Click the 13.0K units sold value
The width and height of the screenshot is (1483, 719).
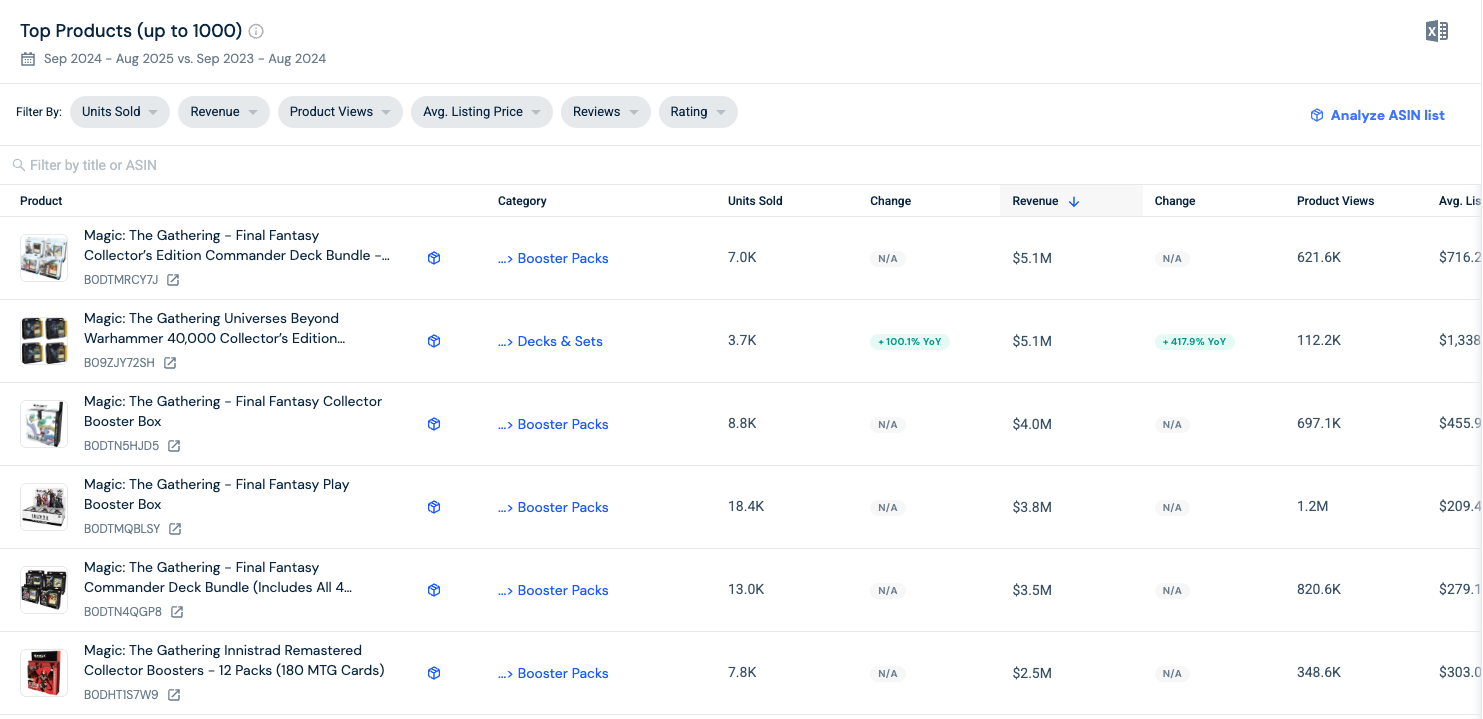[x=746, y=590]
